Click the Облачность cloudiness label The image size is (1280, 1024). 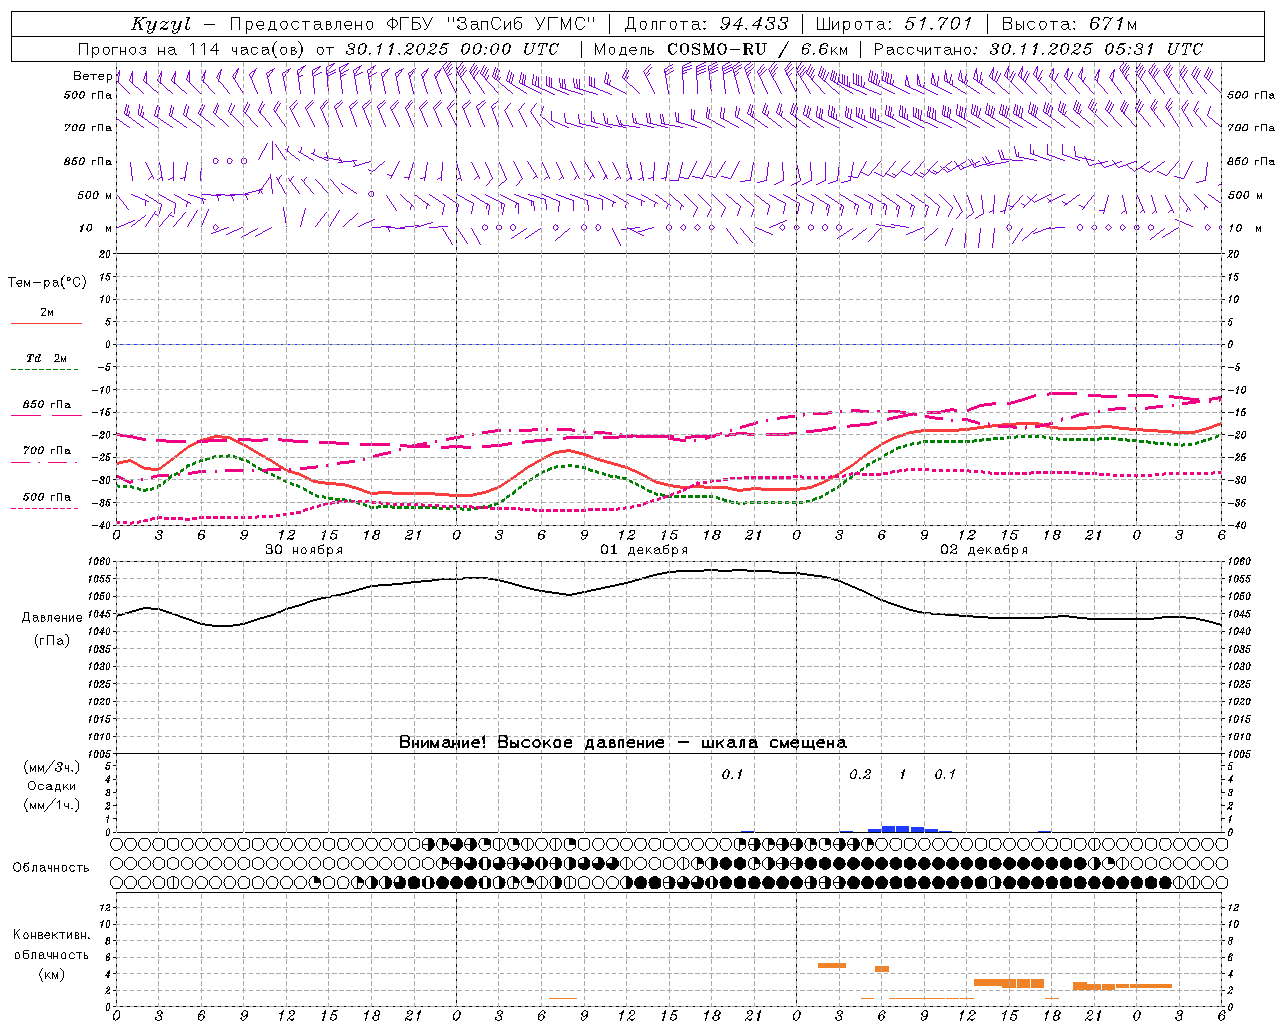(x=51, y=867)
